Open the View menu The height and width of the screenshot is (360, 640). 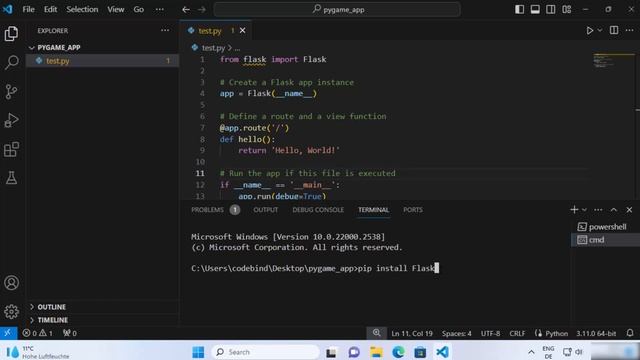[116, 9]
